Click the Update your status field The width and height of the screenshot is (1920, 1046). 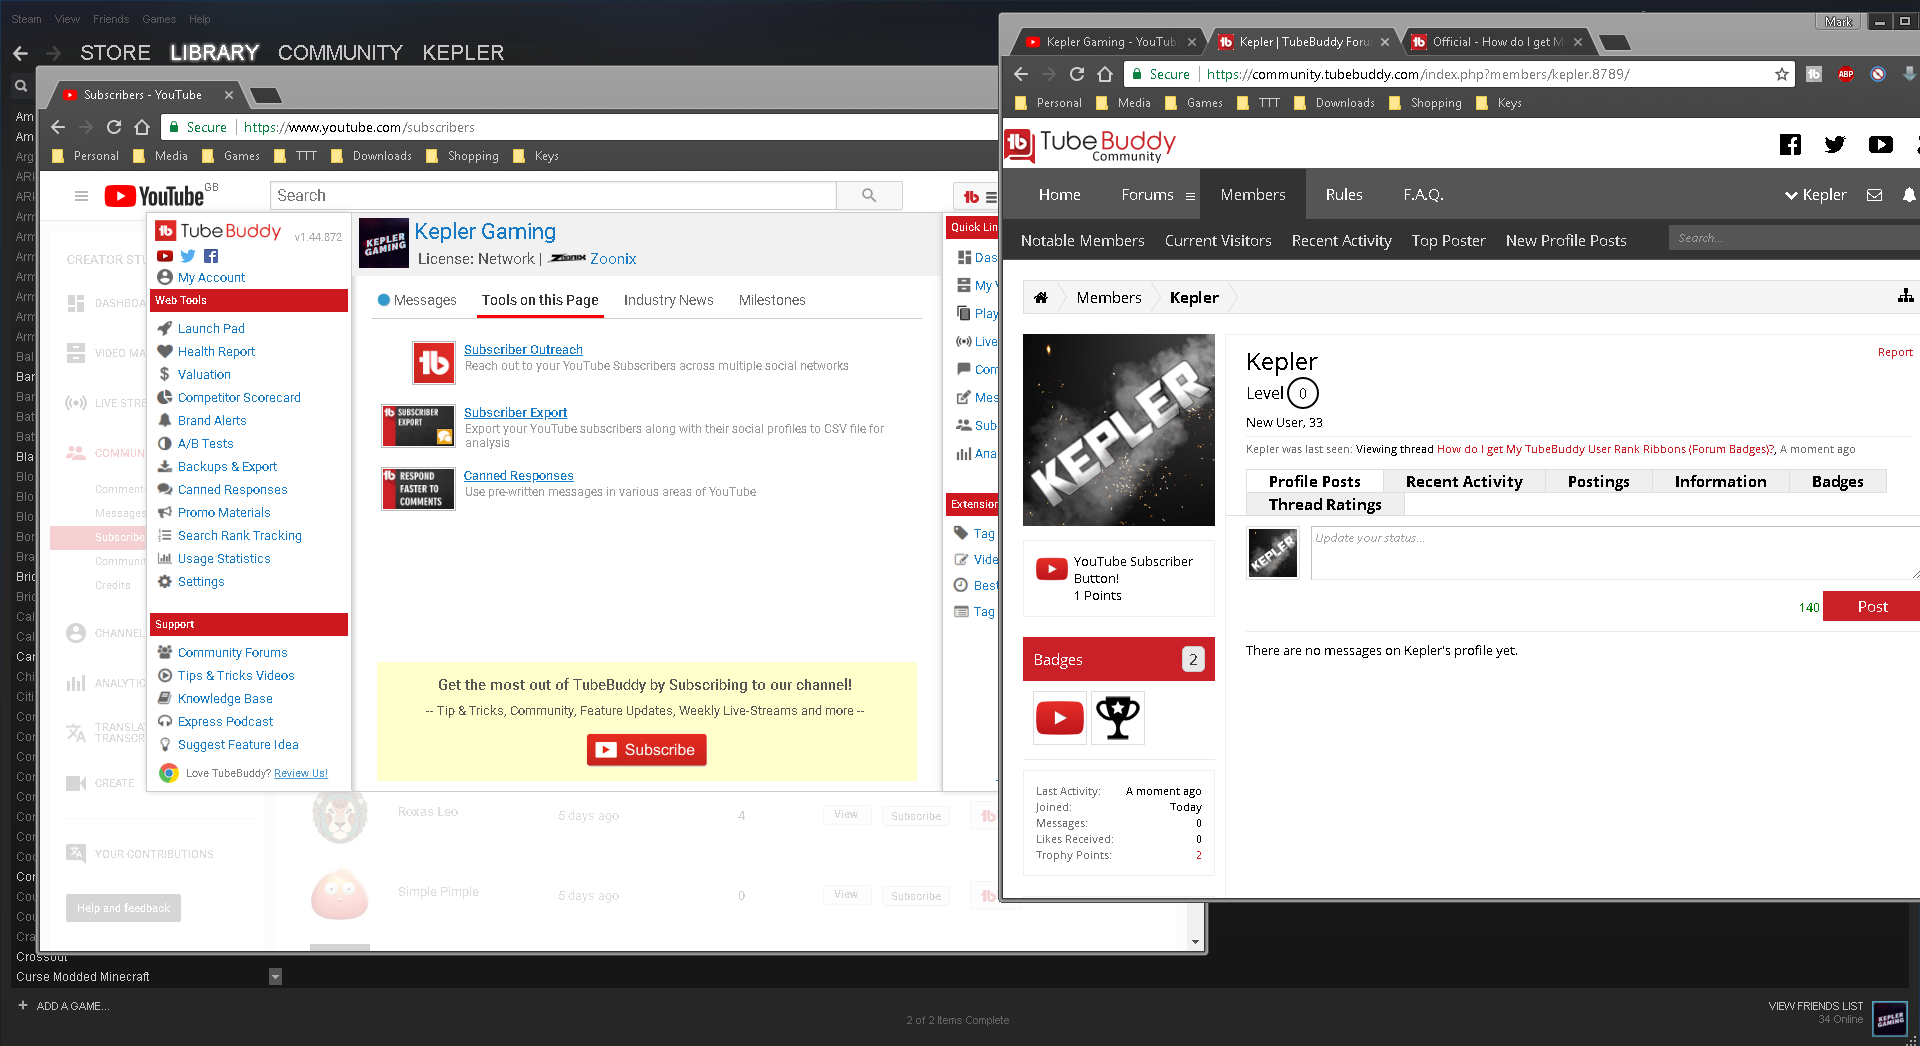1610,552
